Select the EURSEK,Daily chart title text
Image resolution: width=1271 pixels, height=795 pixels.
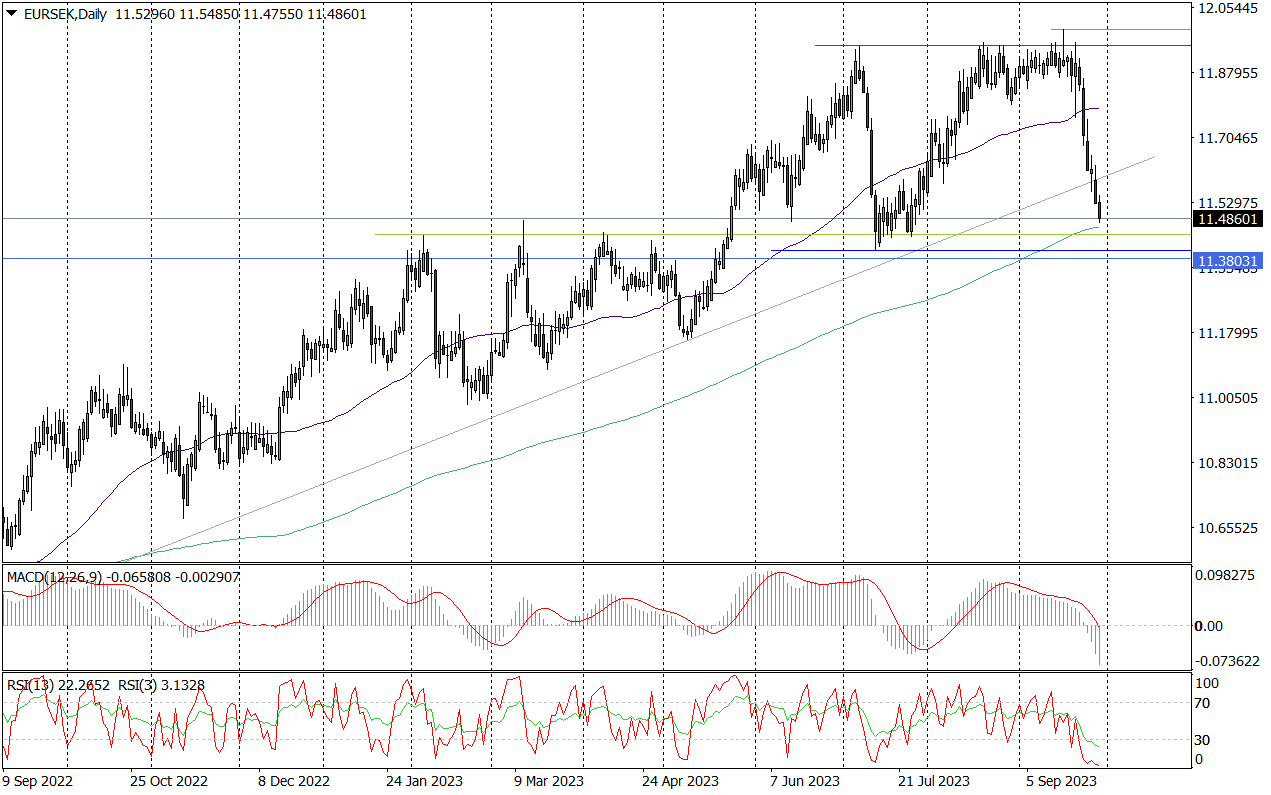coord(64,15)
